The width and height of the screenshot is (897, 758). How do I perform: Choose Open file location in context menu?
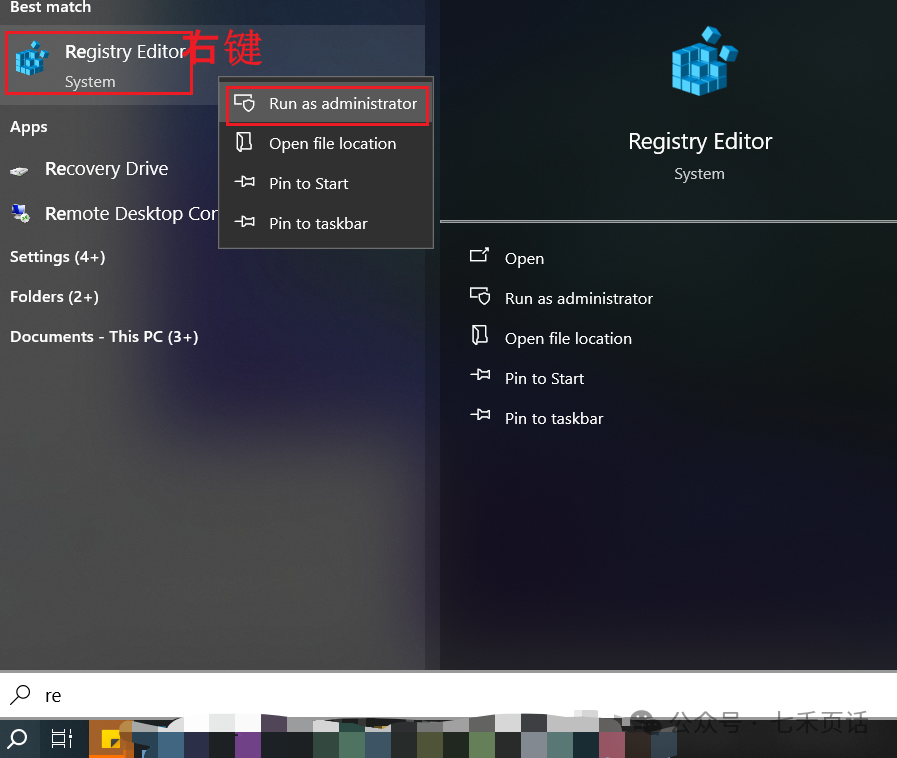click(326, 144)
